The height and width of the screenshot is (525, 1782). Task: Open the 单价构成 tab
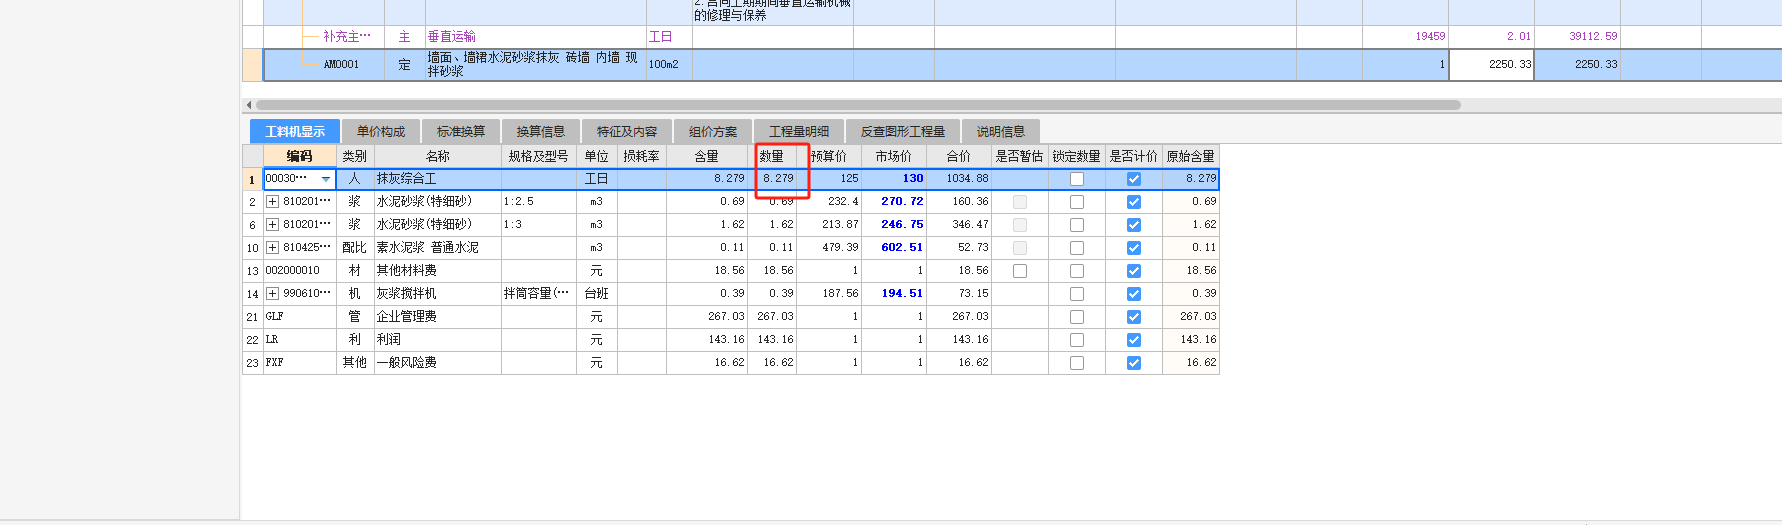(381, 132)
